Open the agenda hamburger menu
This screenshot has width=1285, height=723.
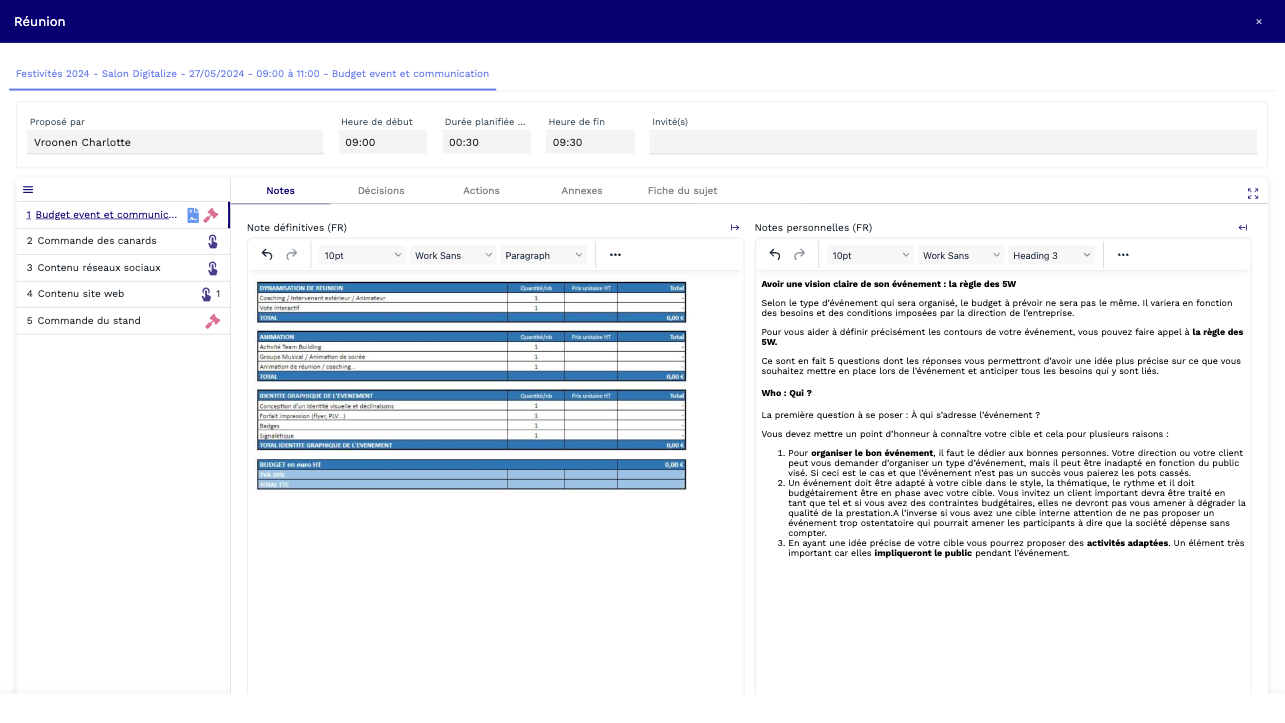click(x=28, y=189)
